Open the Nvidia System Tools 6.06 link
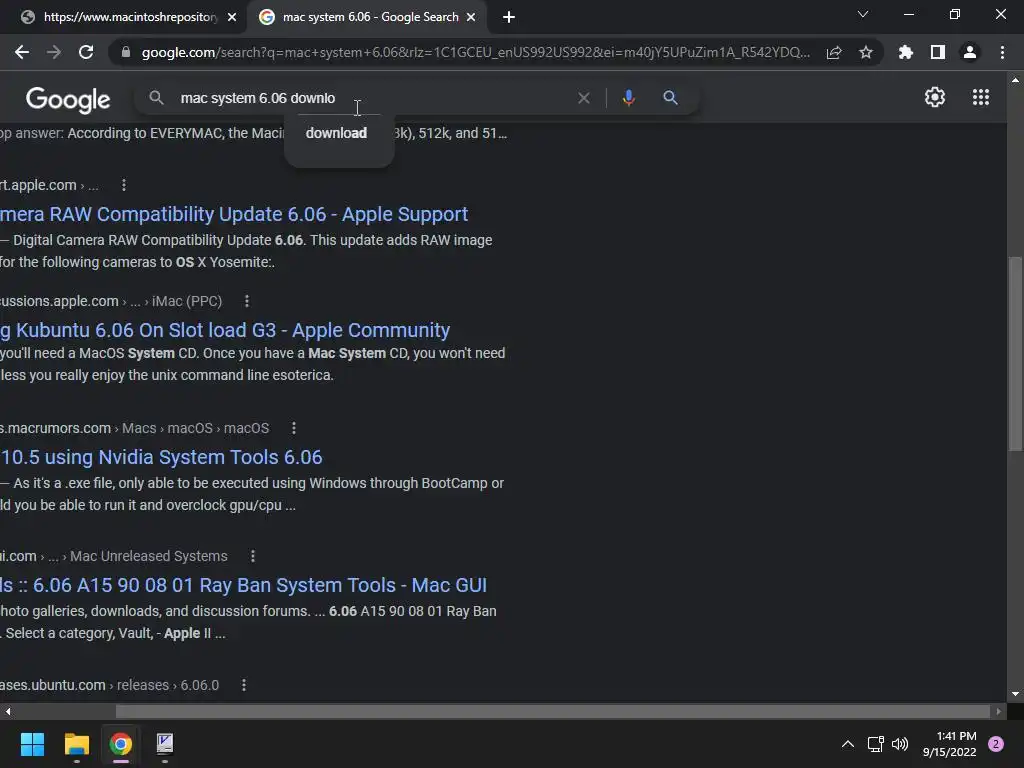This screenshot has height=768, width=1024. point(161,457)
